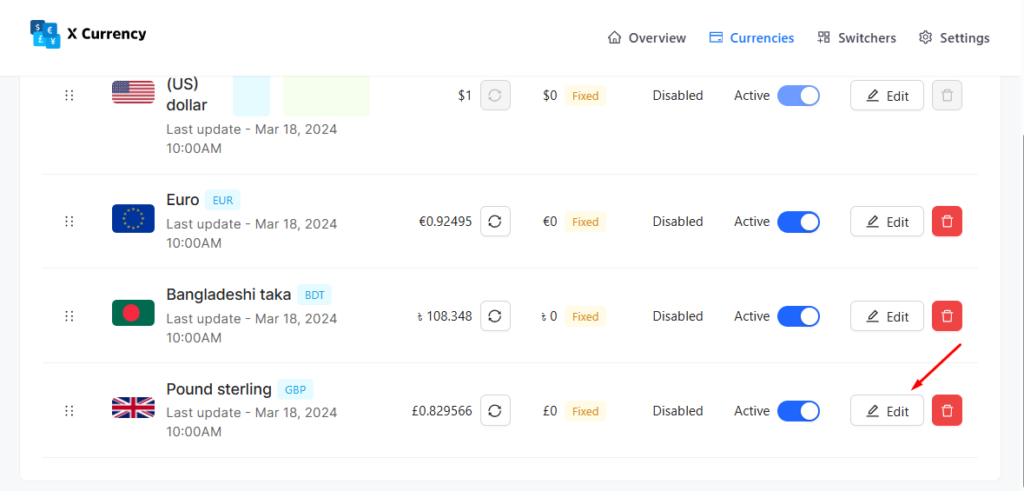Image resolution: width=1024 pixels, height=491 pixels.
Task: Delete the Pound sterling currency
Action: click(947, 410)
